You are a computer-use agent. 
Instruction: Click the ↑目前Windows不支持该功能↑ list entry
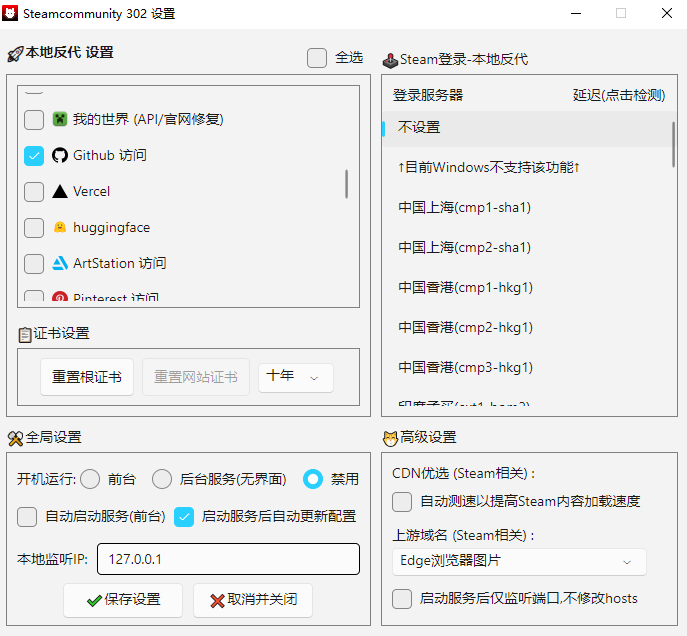pyautogui.click(x=527, y=167)
